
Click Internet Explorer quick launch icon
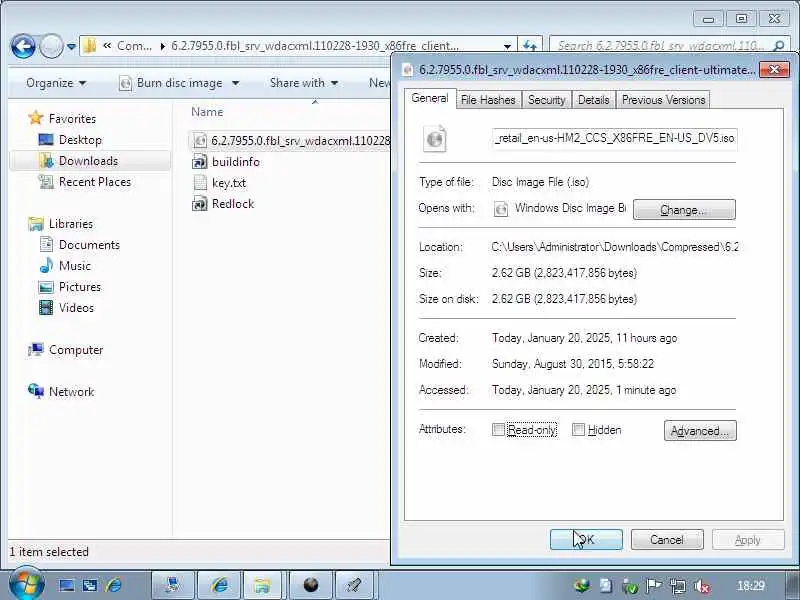tap(114, 585)
